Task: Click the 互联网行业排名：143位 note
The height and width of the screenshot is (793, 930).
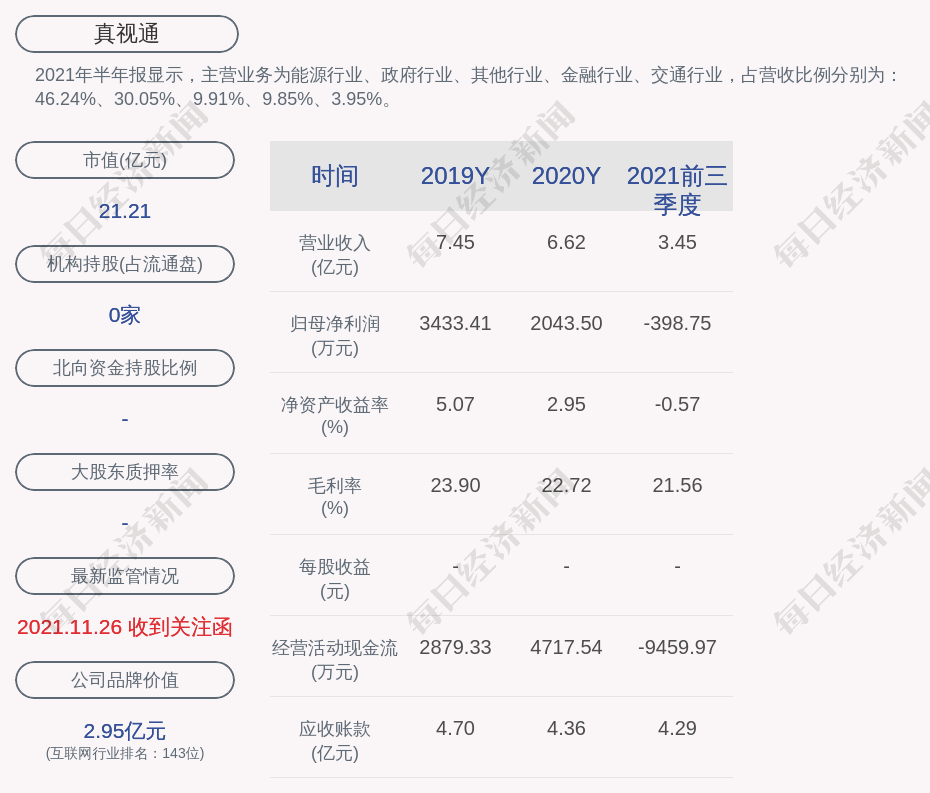Action: pyautogui.click(x=125, y=753)
